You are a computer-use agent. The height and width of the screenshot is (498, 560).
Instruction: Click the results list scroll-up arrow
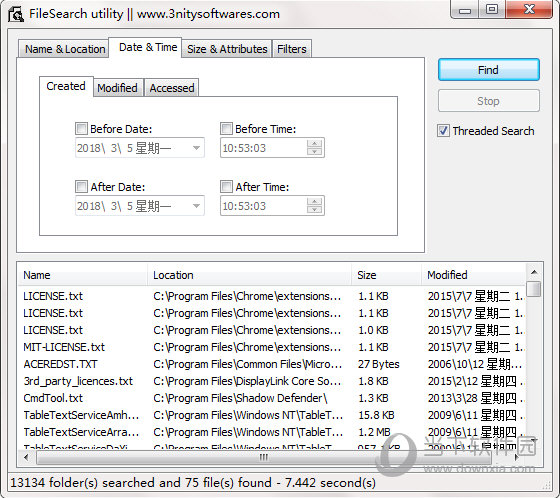(534, 272)
